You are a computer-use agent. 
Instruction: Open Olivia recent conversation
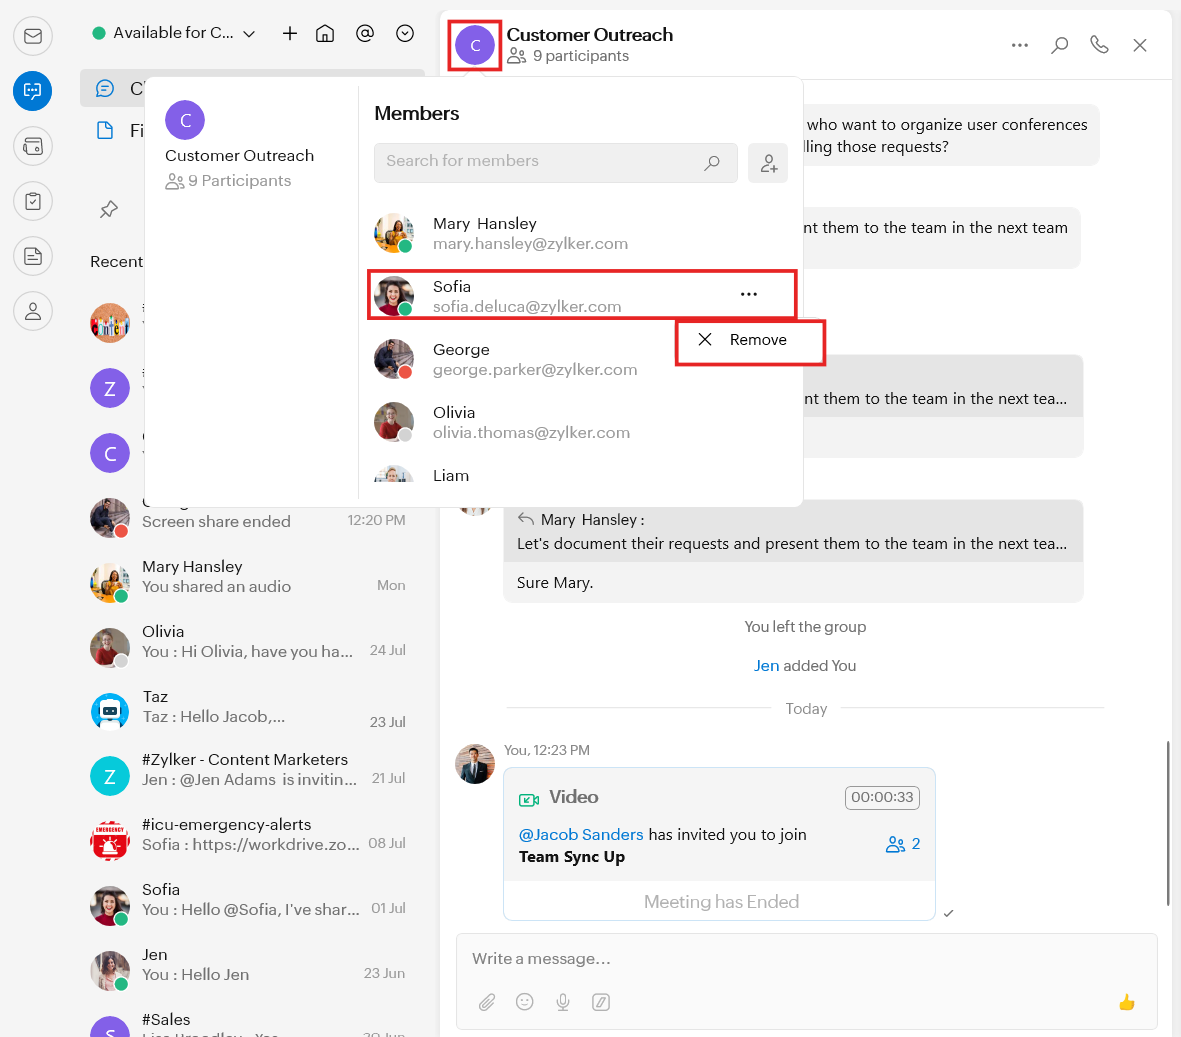[251, 648]
